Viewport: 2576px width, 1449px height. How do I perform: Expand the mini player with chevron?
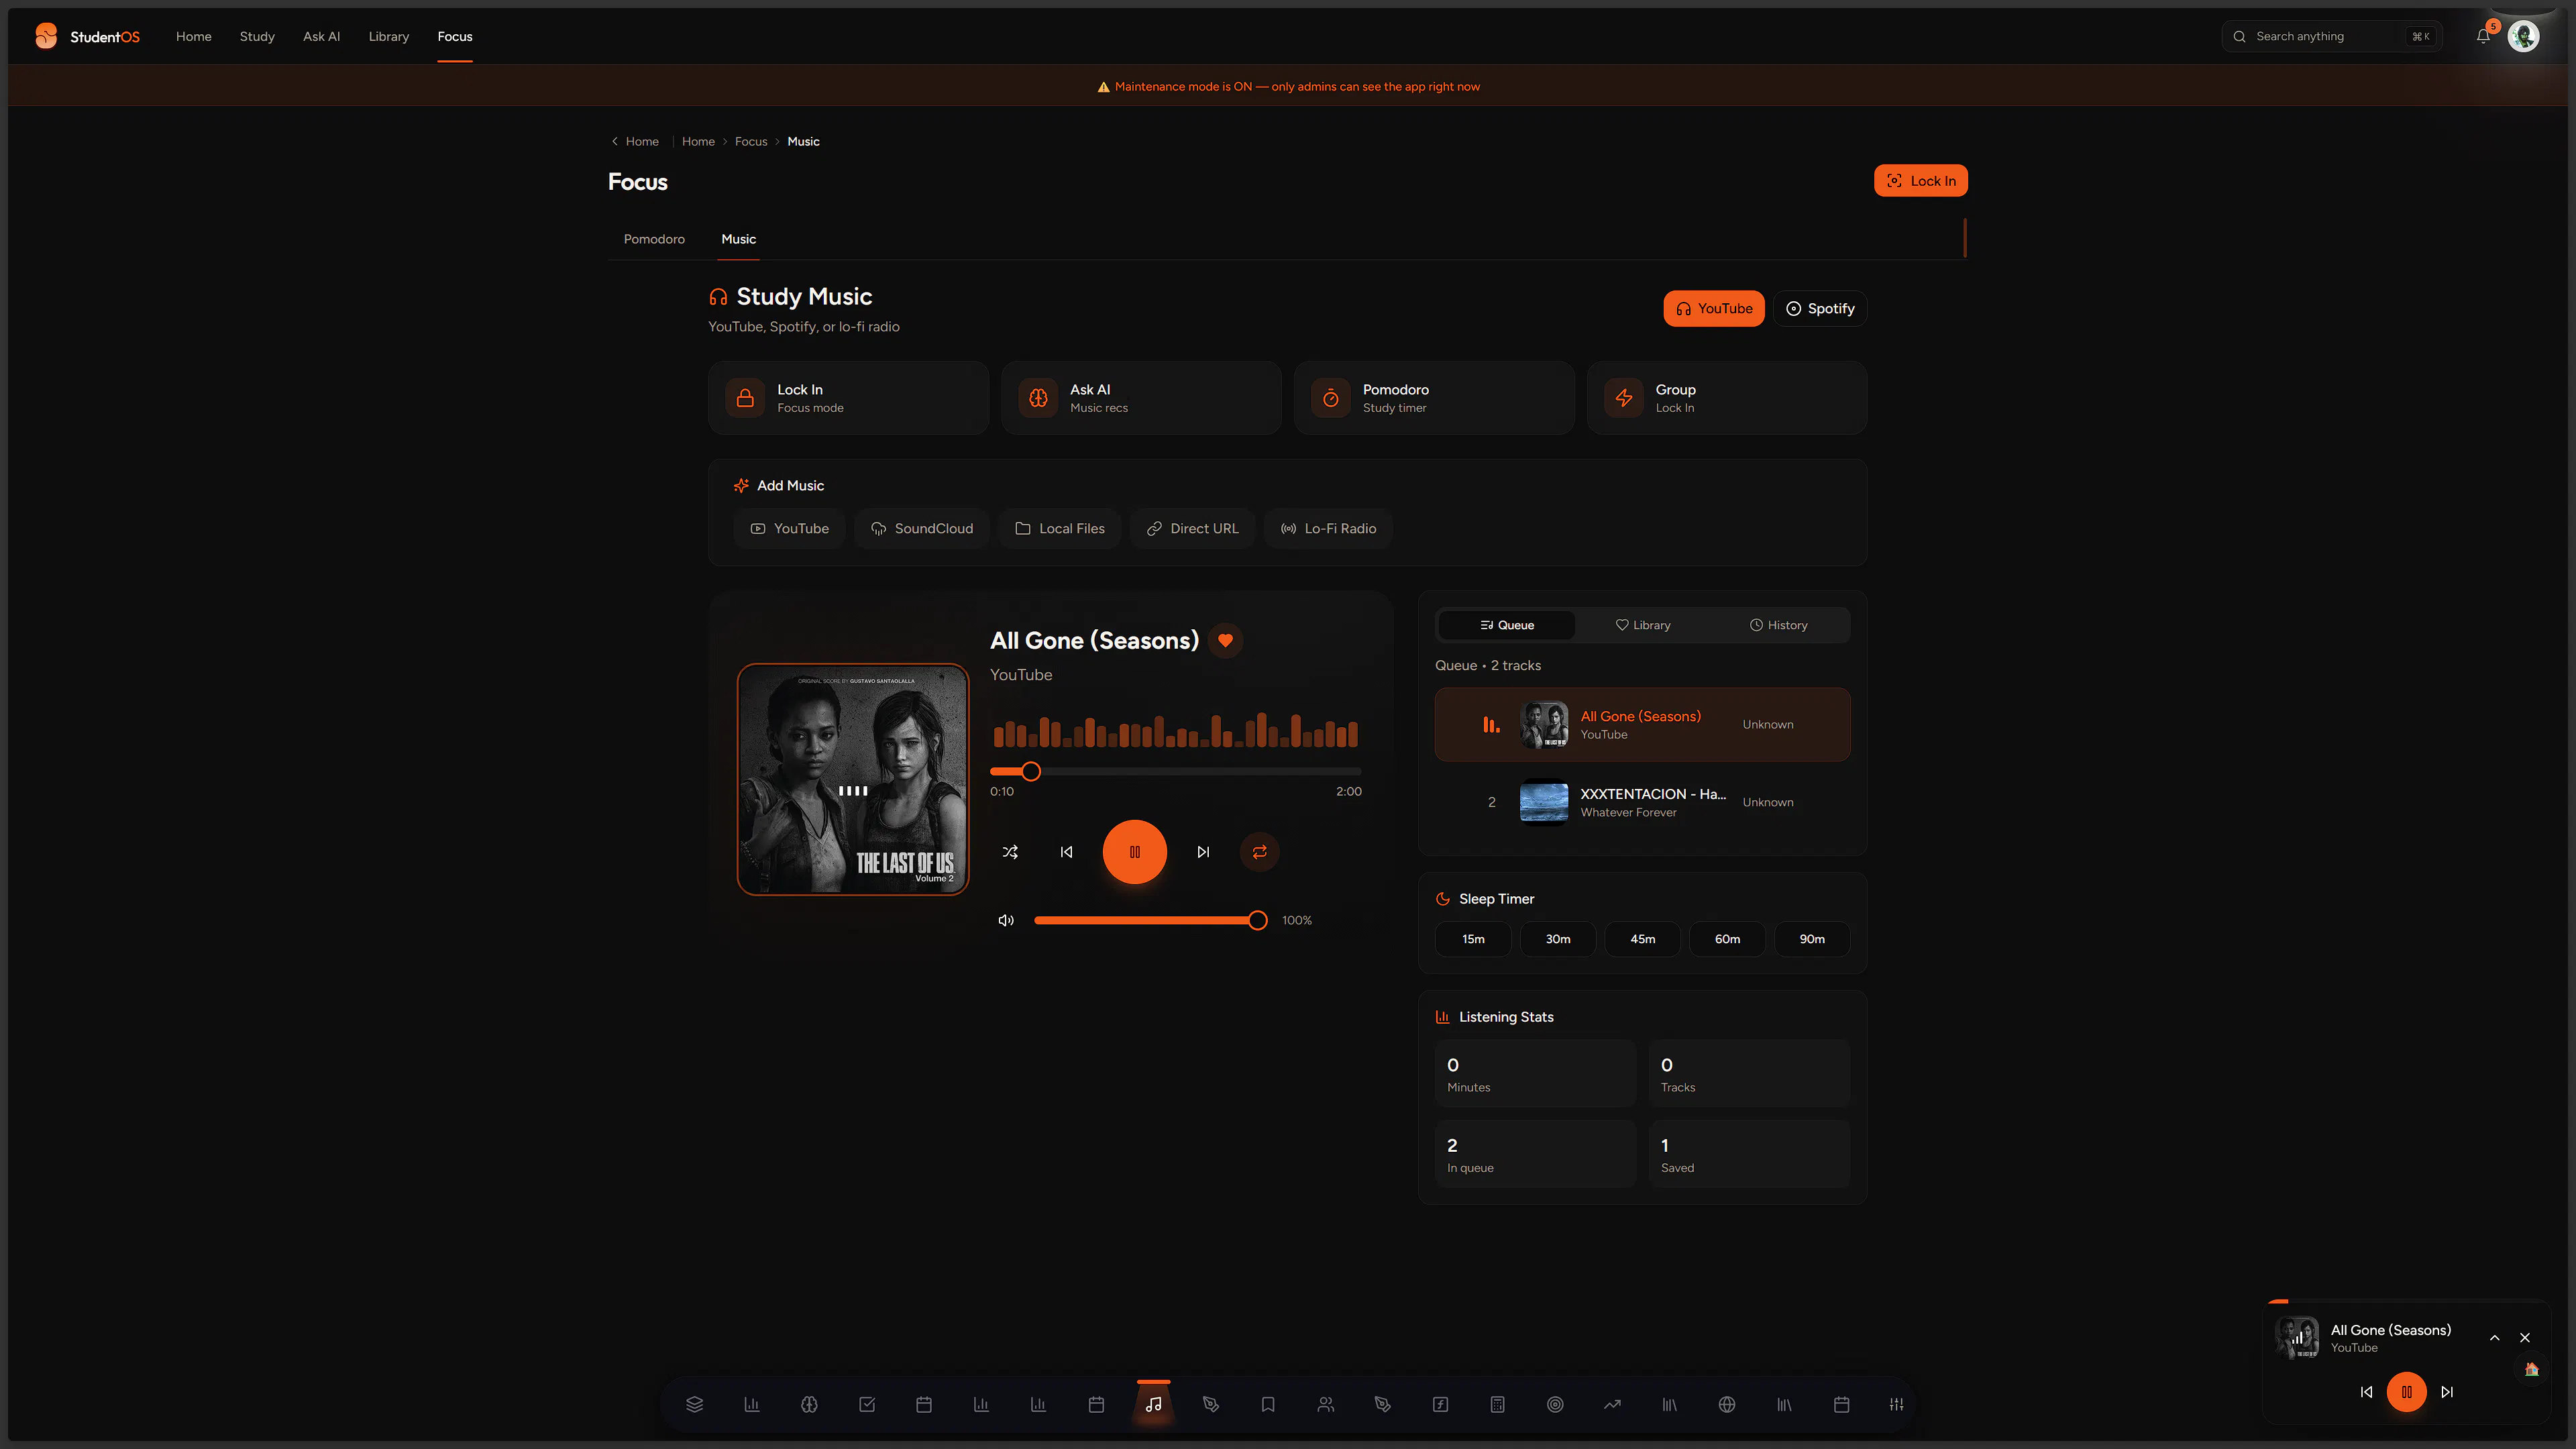pyautogui.click(x=2495, y=1337)
